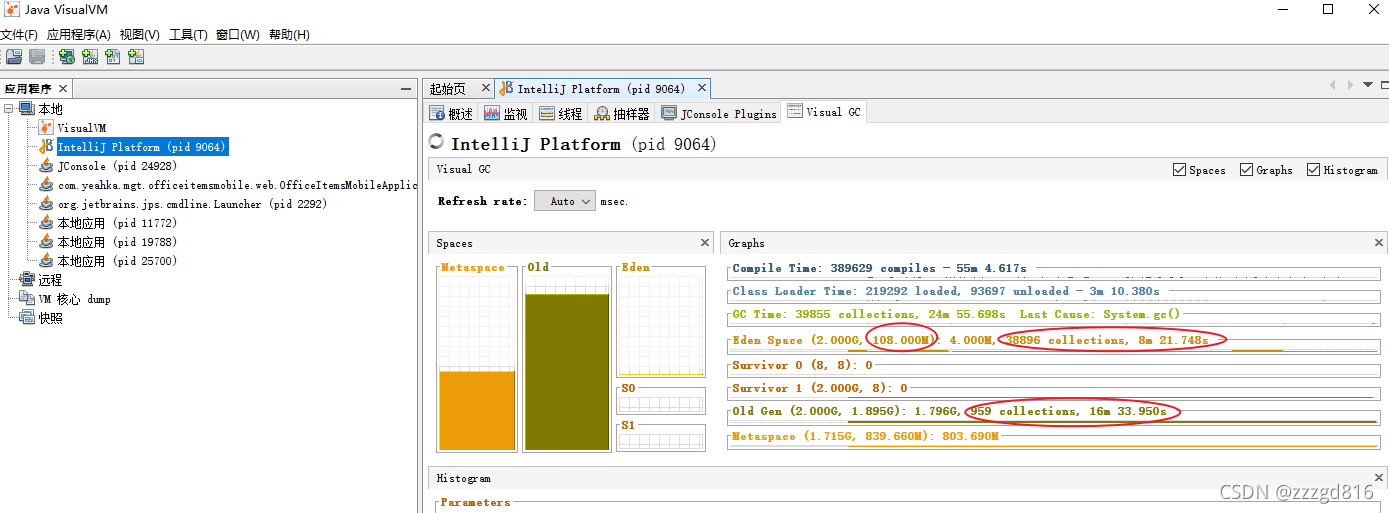The image size is (1389, 513).
Task: Click the grayed Save snapshot toolbar icon
Action: 37,57
